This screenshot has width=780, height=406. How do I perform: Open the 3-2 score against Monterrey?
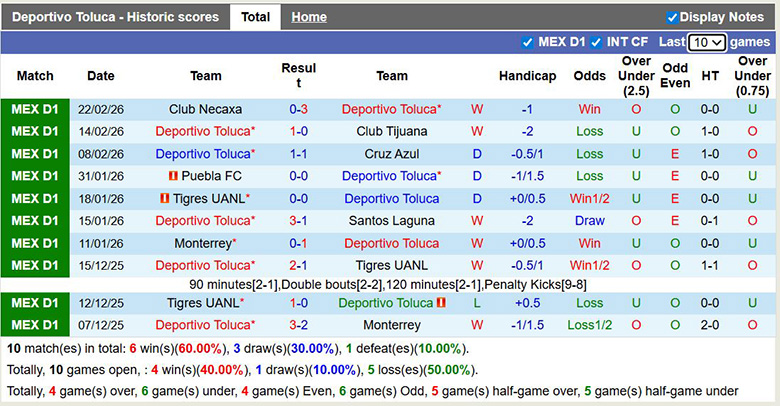click(x=298, y=325)
